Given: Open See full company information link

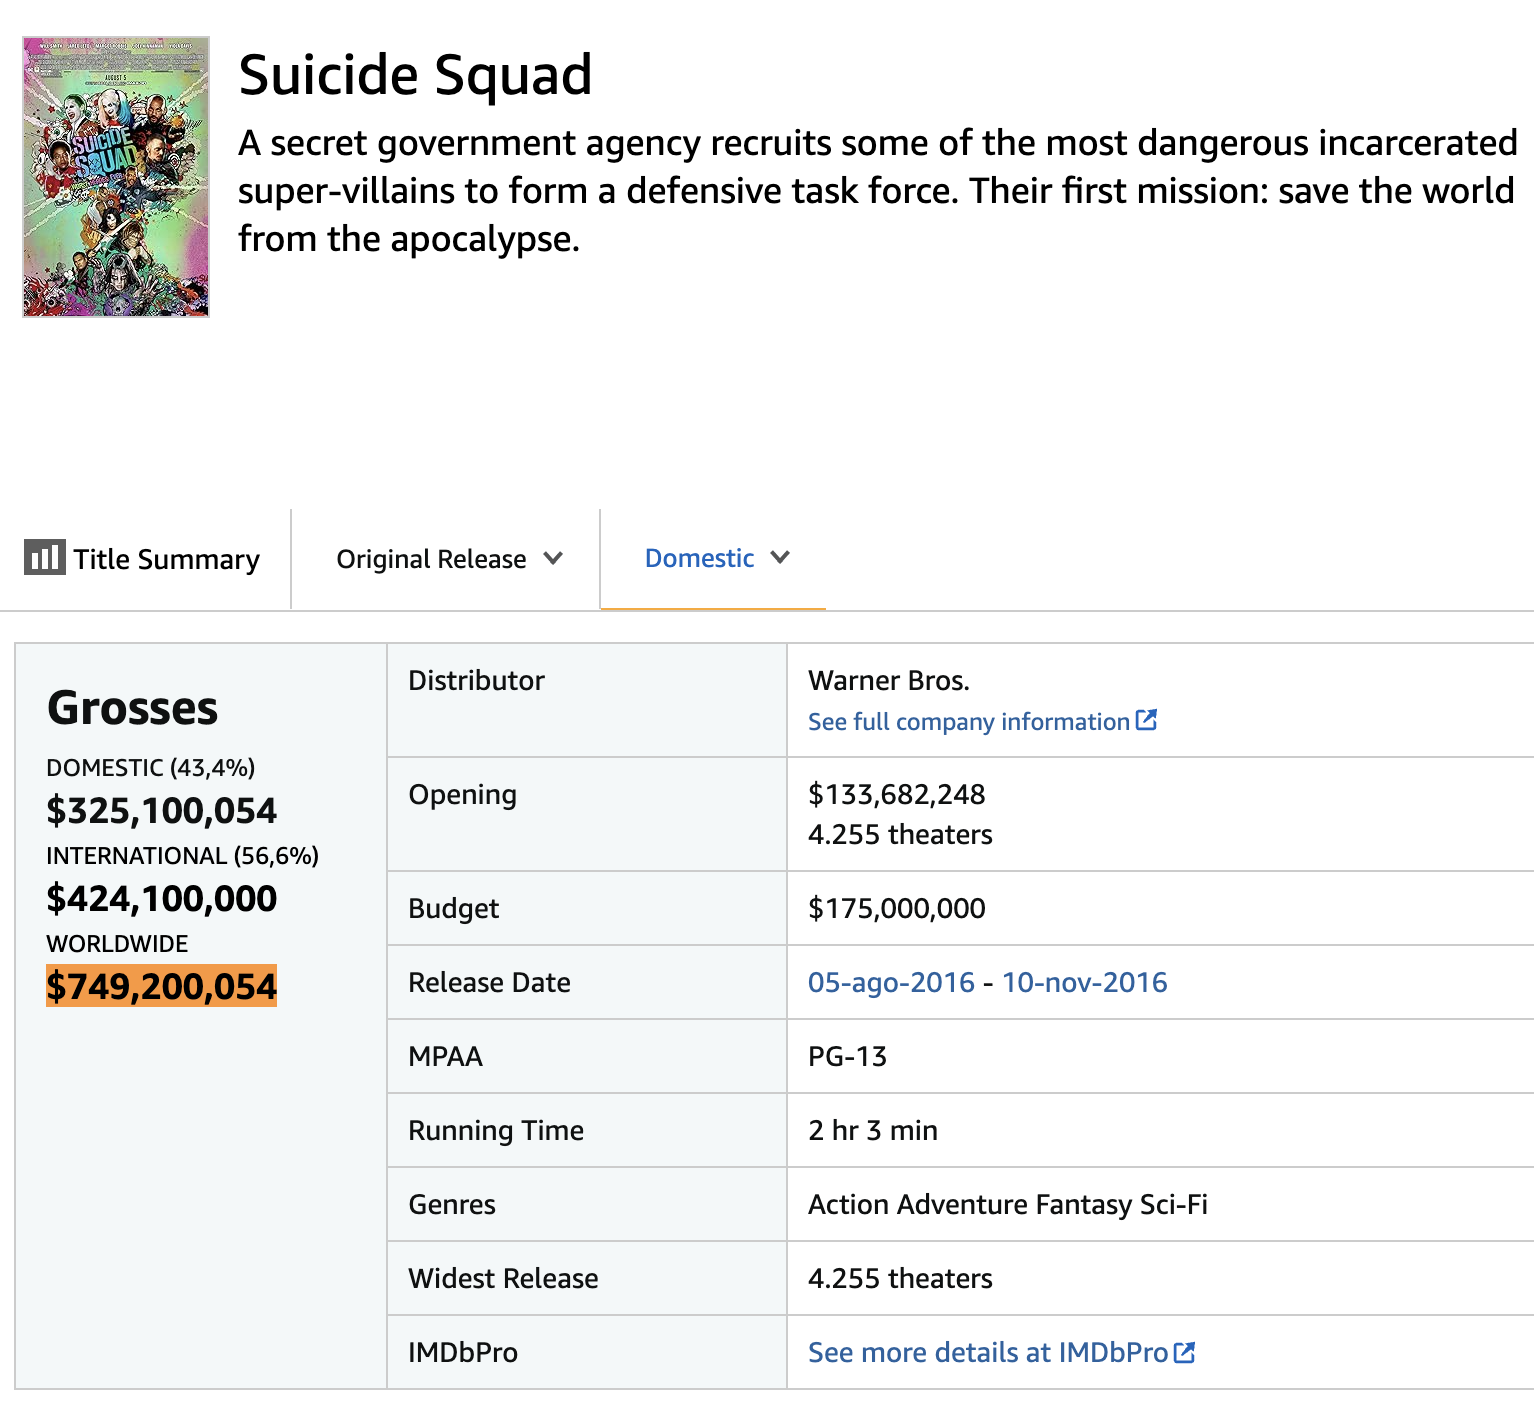Looking at the screenshot, I should point(969,722).
